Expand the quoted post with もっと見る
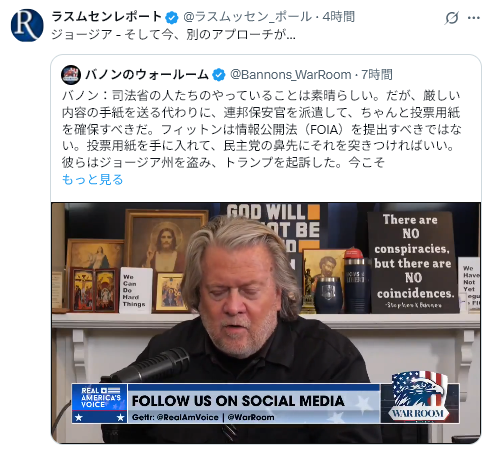This screenshot has width=492, height=451. pos(93,180)
